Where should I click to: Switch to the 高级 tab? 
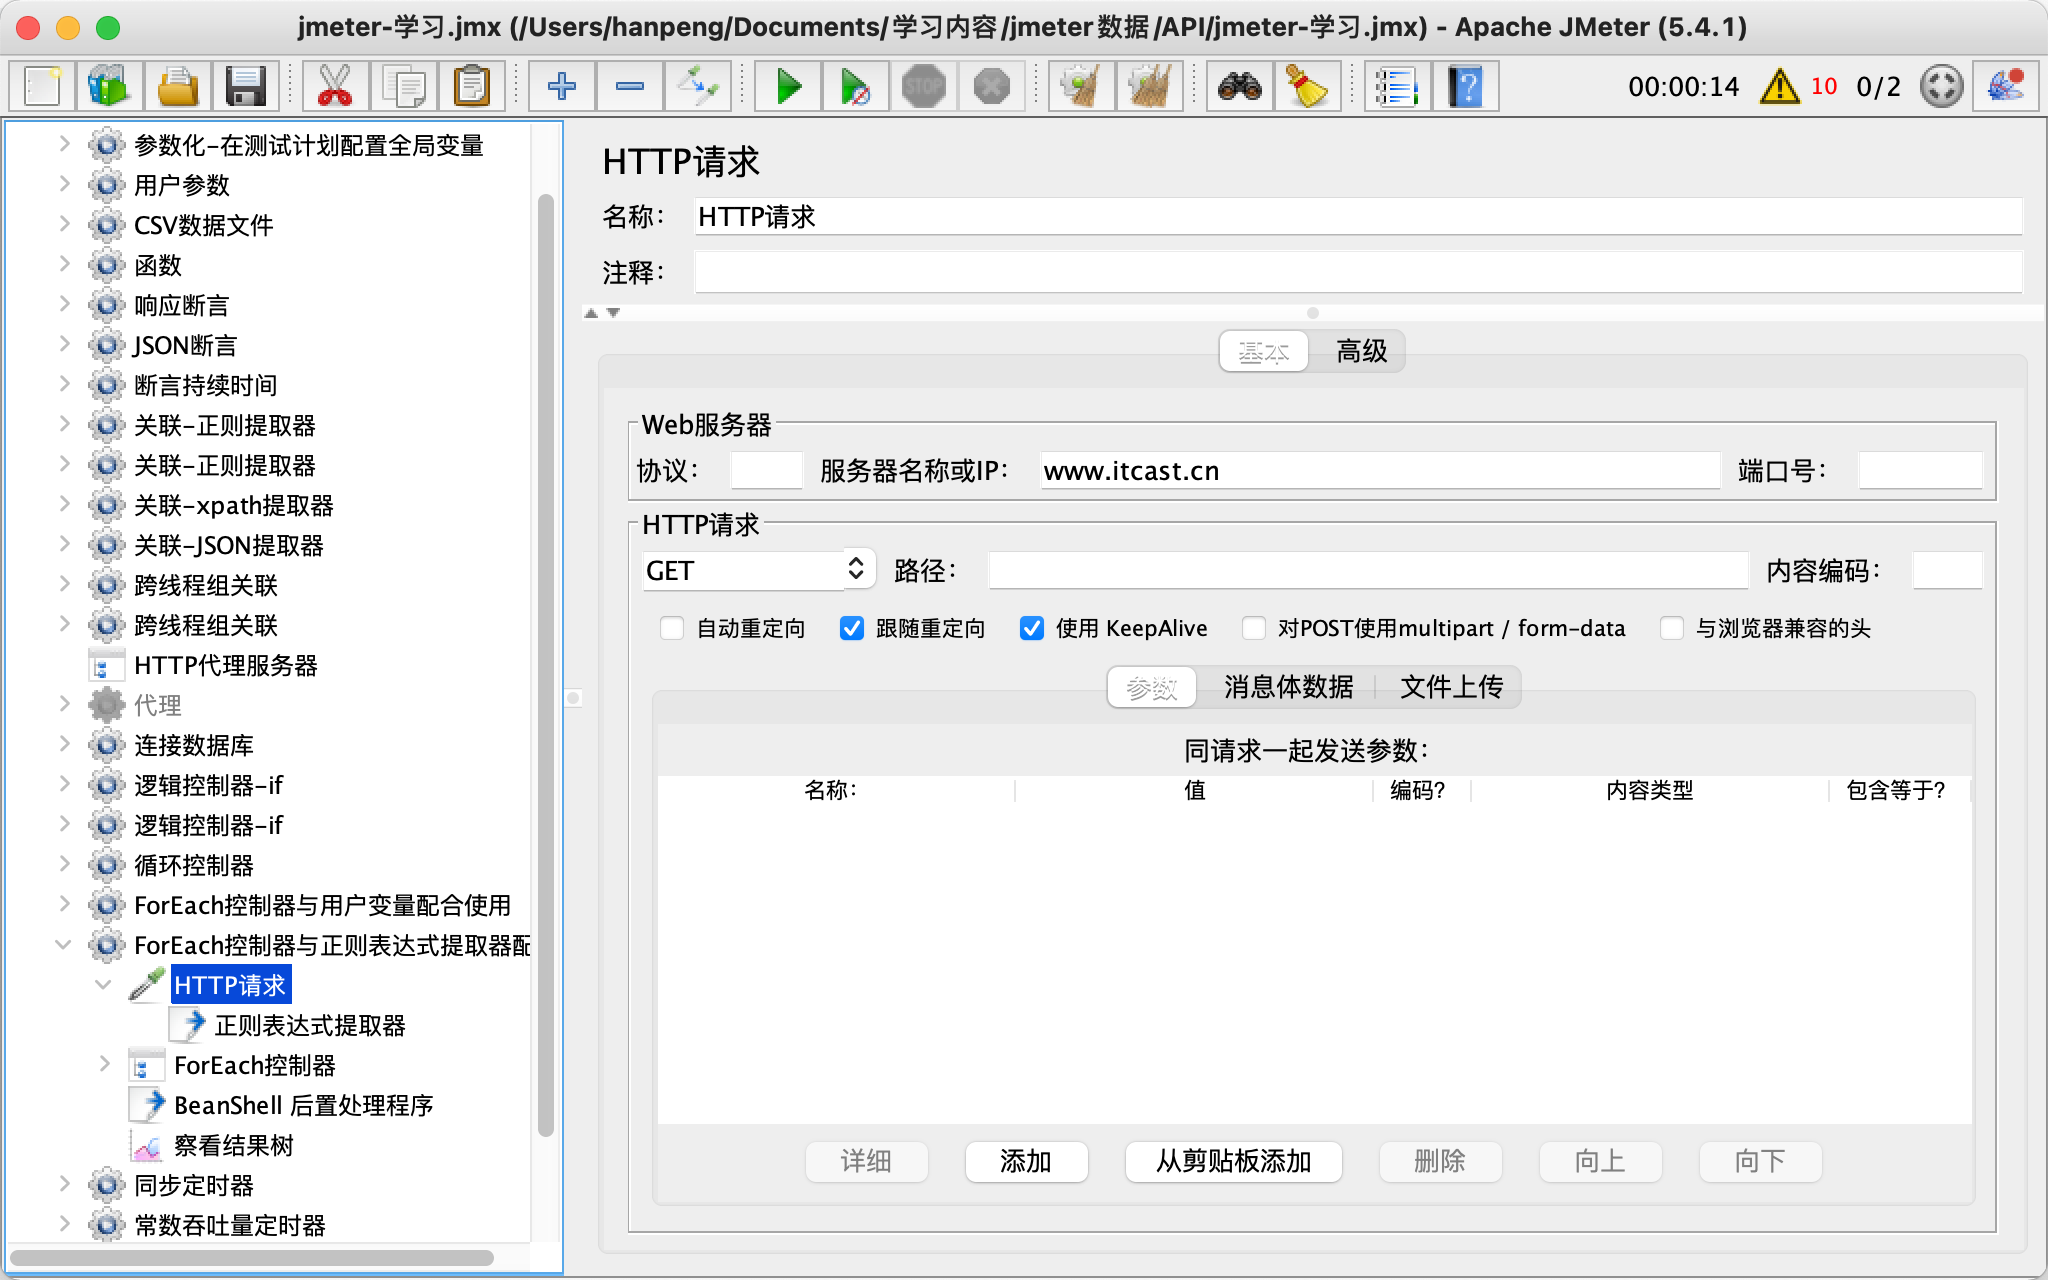pyautogui.click(x=1361, y=351)
